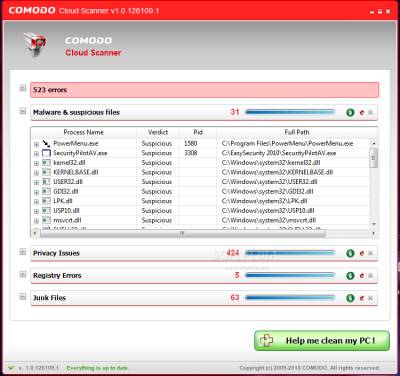Click the Help me clean my PC button
This screenshot has height=376, width=400.
pyautogui.click(x=322, y=341)
